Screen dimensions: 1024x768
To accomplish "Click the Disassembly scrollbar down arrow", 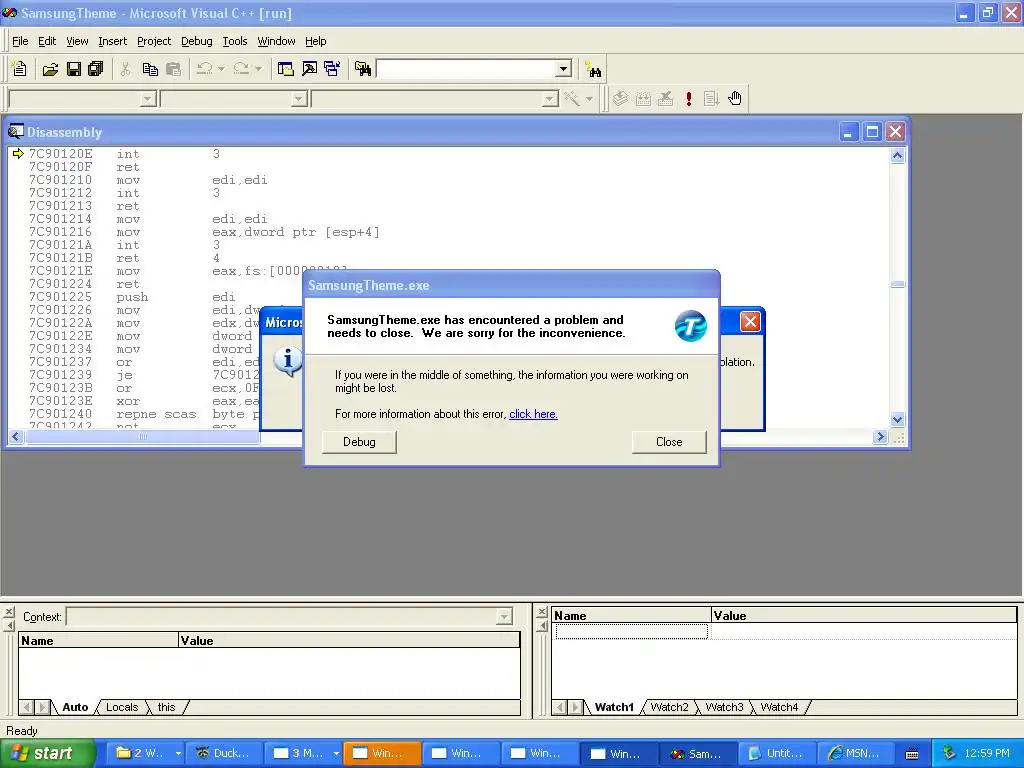I will pos(897,419).
